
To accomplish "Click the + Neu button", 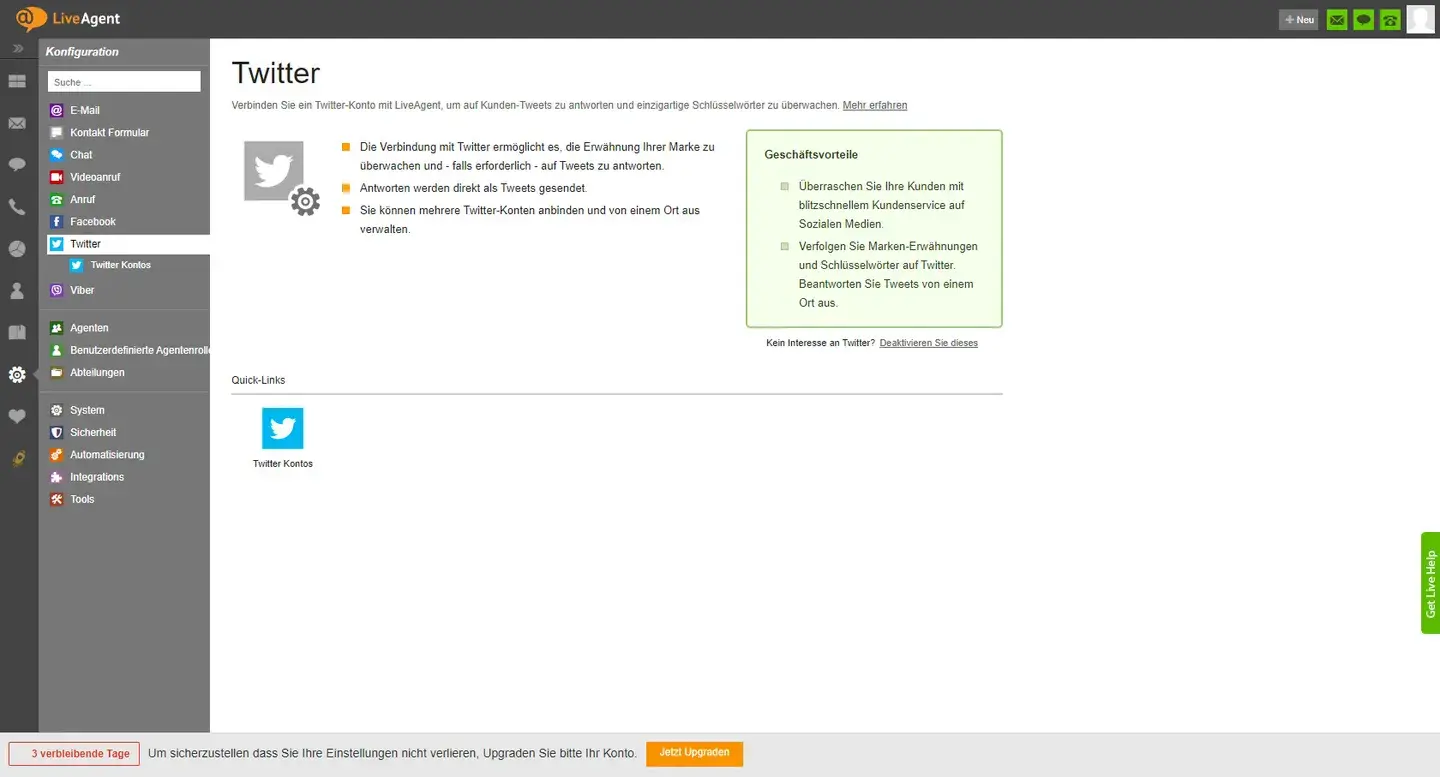I will click(x=1299, y=19).
